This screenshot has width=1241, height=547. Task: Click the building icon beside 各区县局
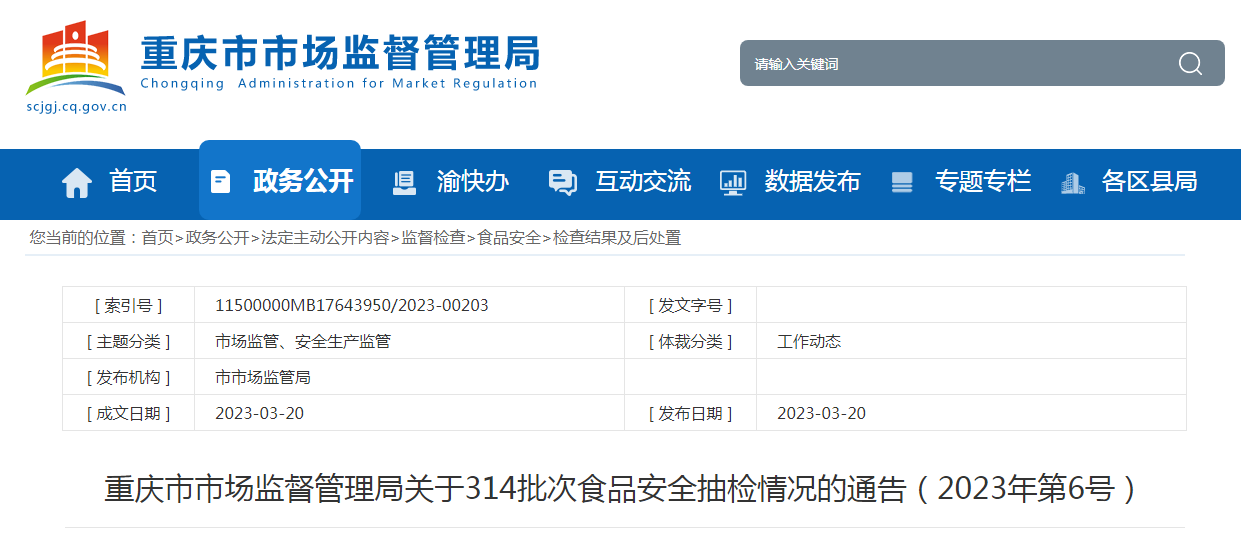(x=1072, y=182)
